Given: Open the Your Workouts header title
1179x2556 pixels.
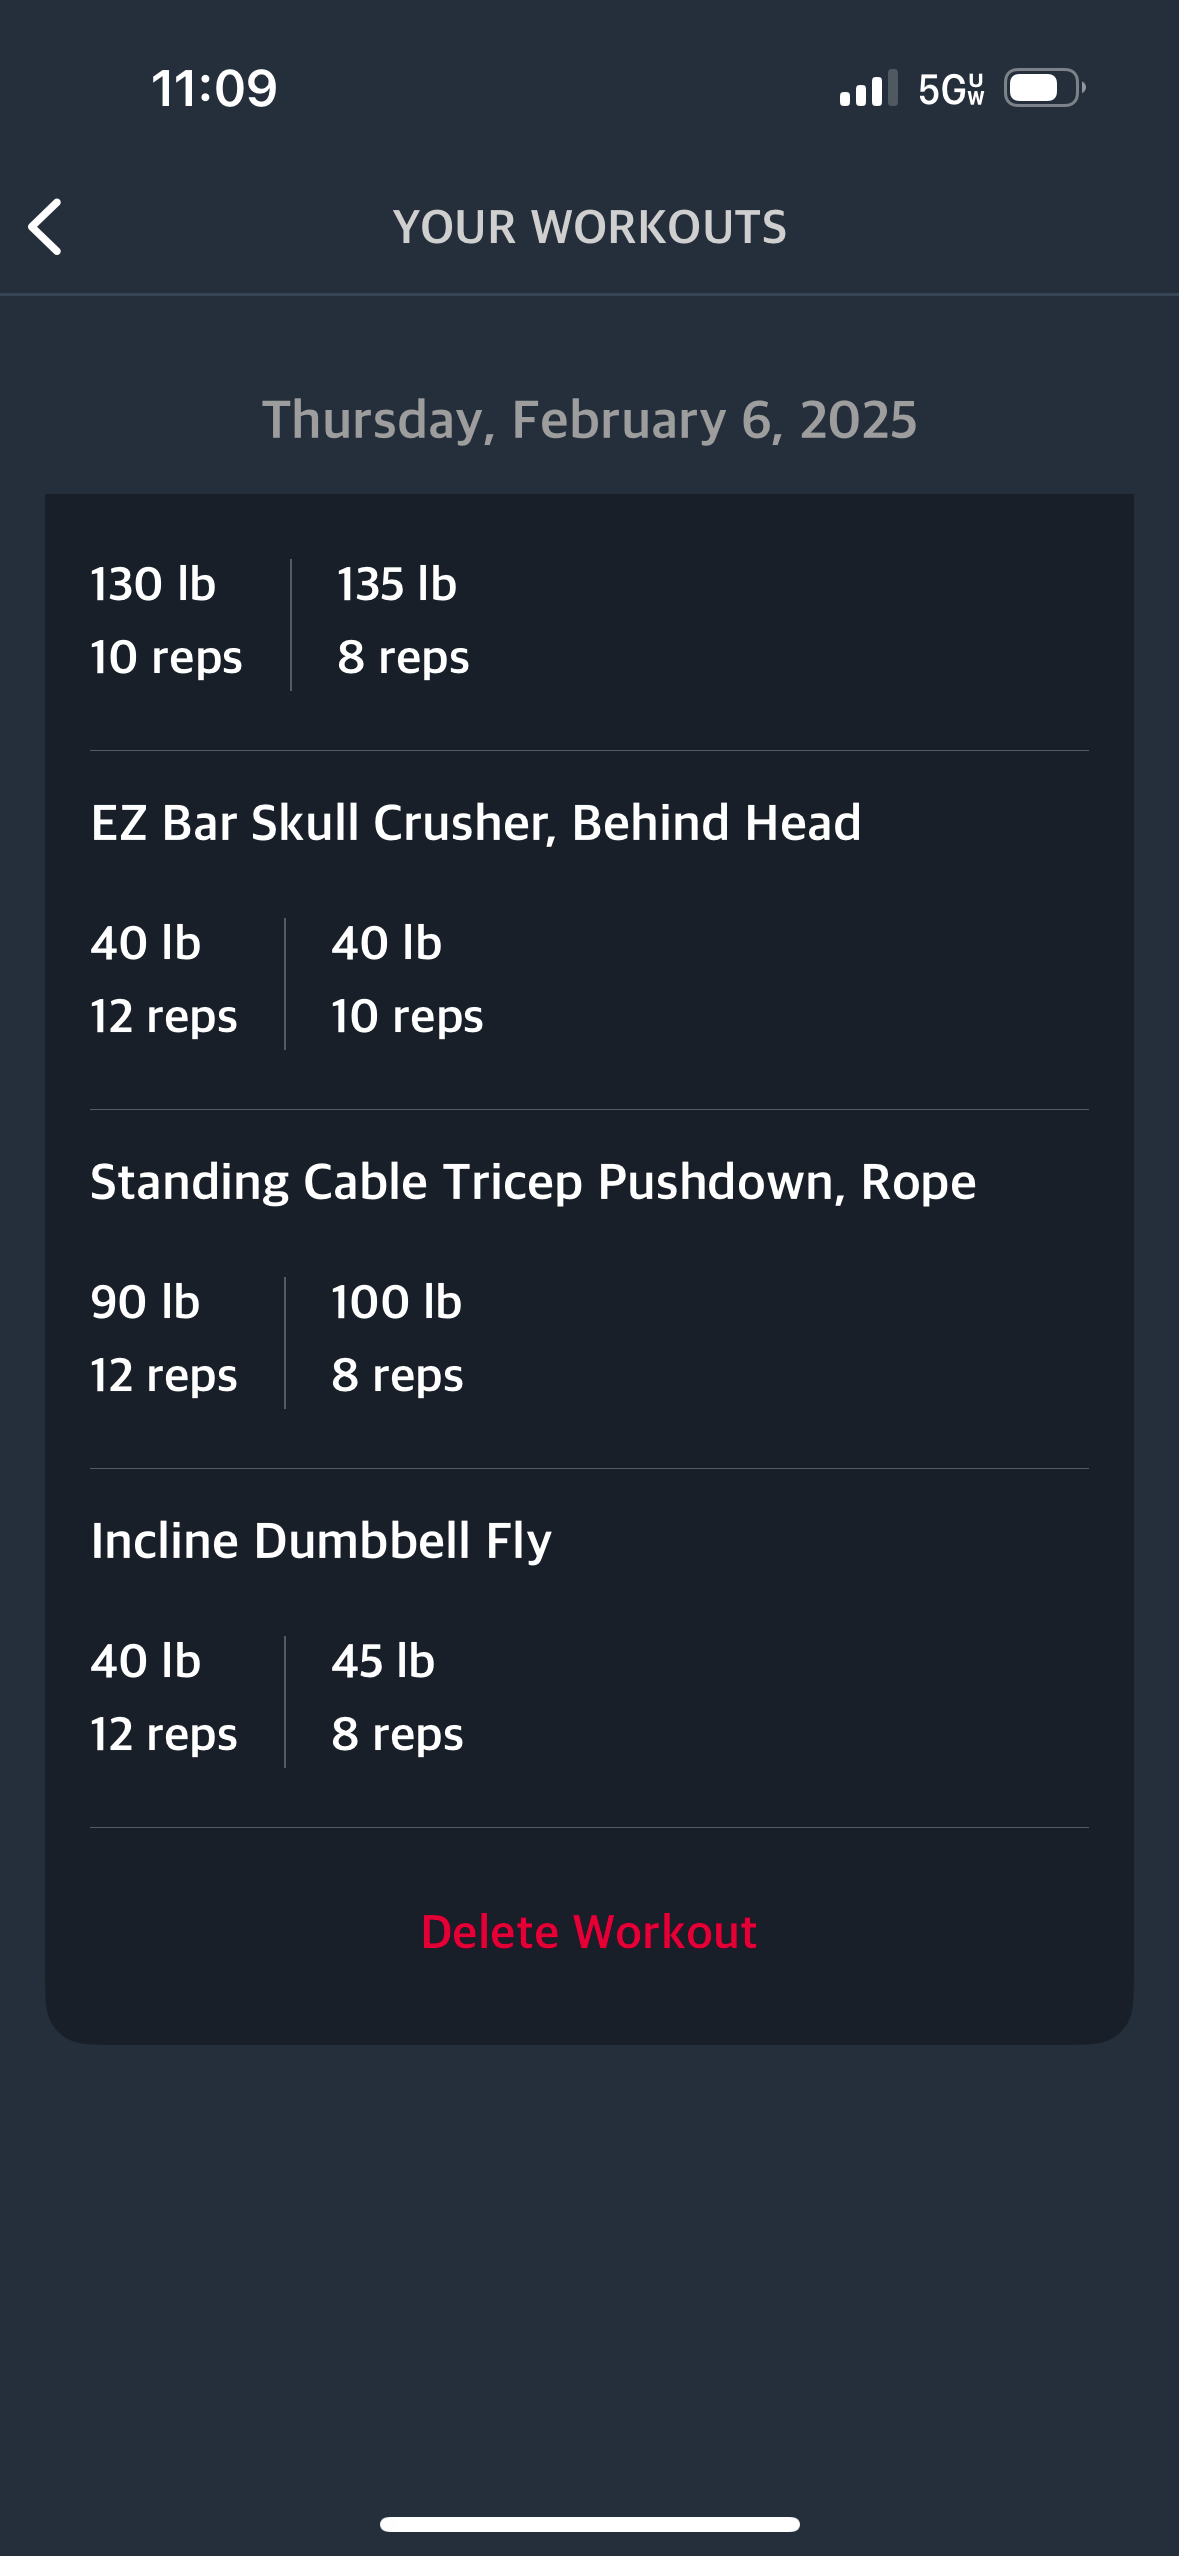Looking at the screenshot, I should tap(590, 227).
